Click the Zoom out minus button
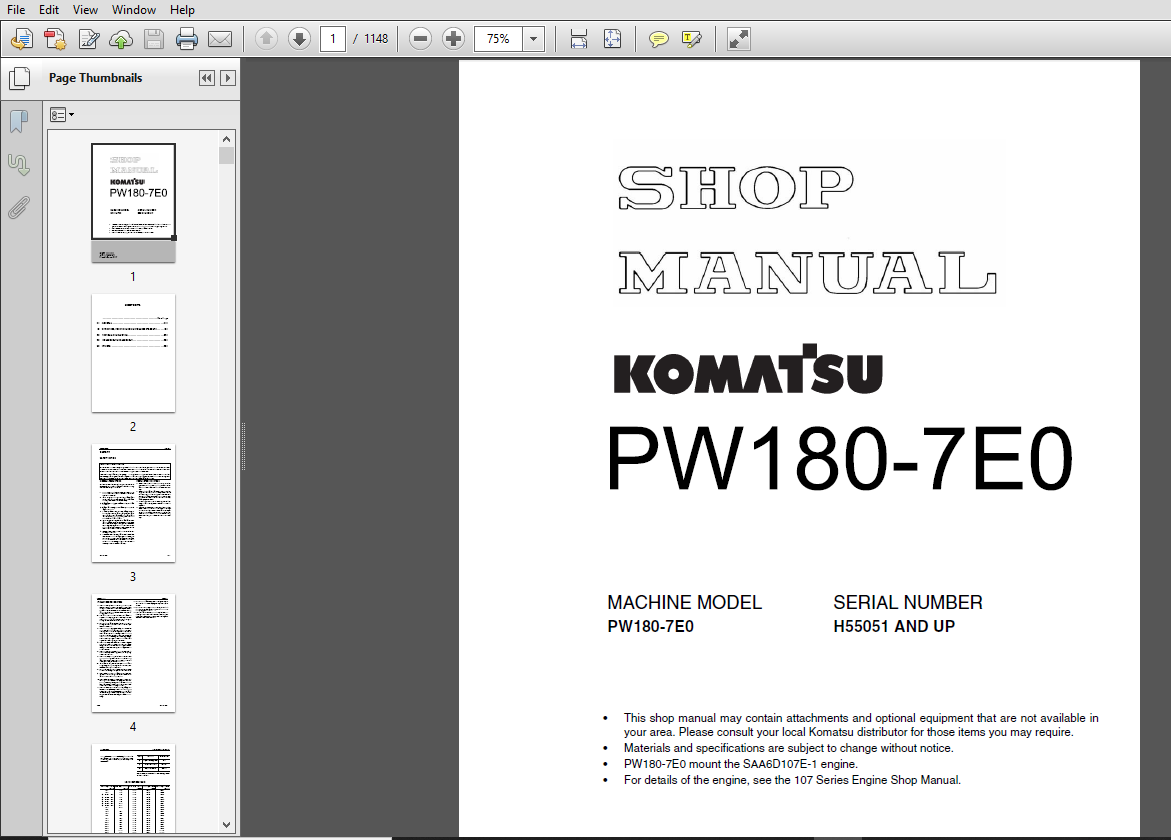Viewport: 1171px width, 840px height. [x=420, y=39]
